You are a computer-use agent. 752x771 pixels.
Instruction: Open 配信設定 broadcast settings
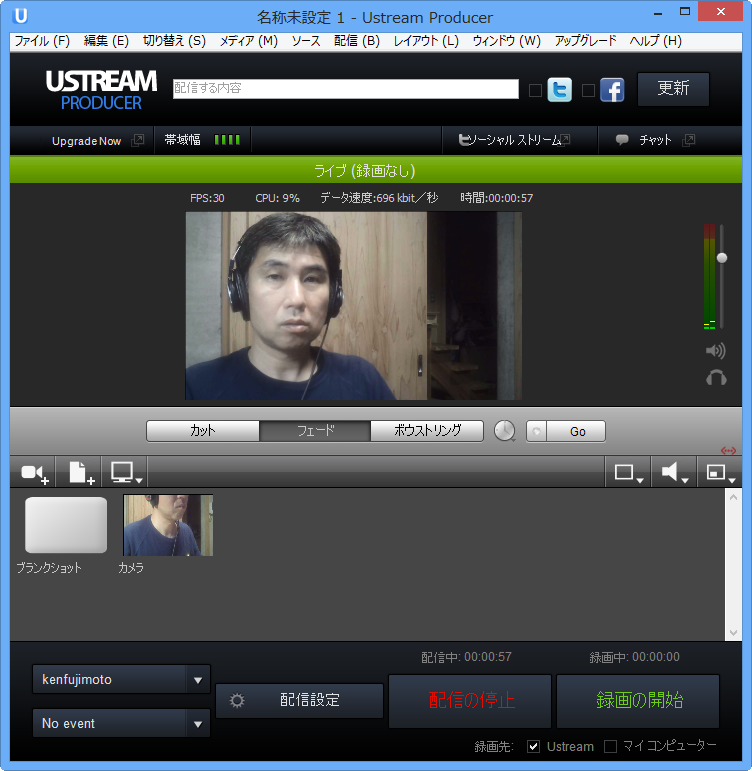coord(300,700)
